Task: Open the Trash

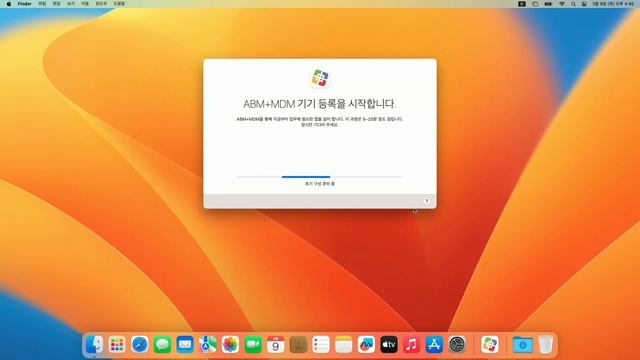Action: click(545, 345)
